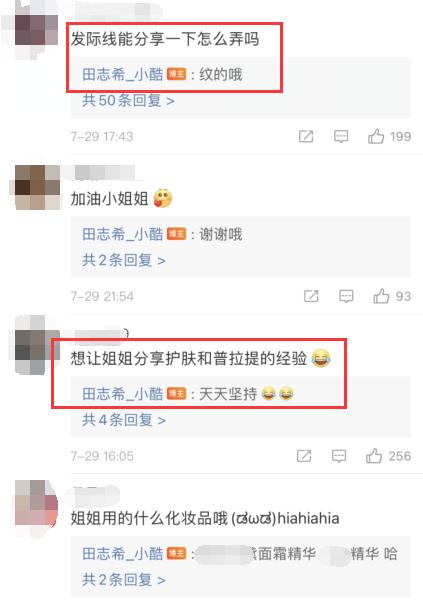Expand the 共50条回复 thread

[128, 101]
